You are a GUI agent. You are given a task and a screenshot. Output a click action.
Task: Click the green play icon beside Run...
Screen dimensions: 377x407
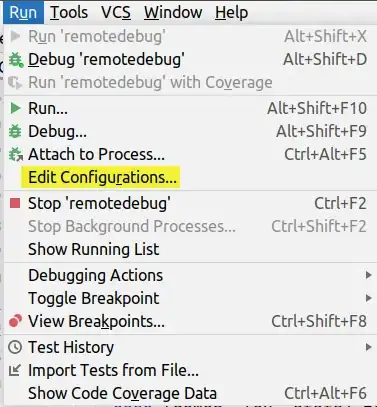15,108
